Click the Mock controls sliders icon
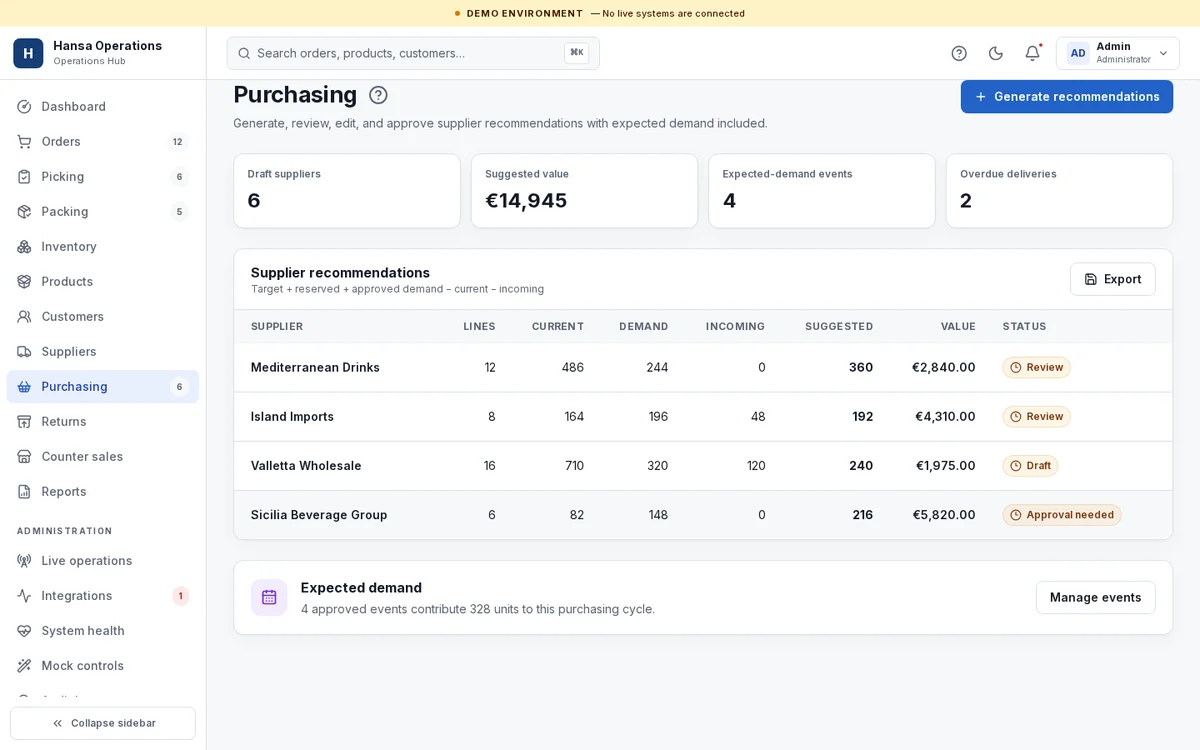 coord(24,665)
